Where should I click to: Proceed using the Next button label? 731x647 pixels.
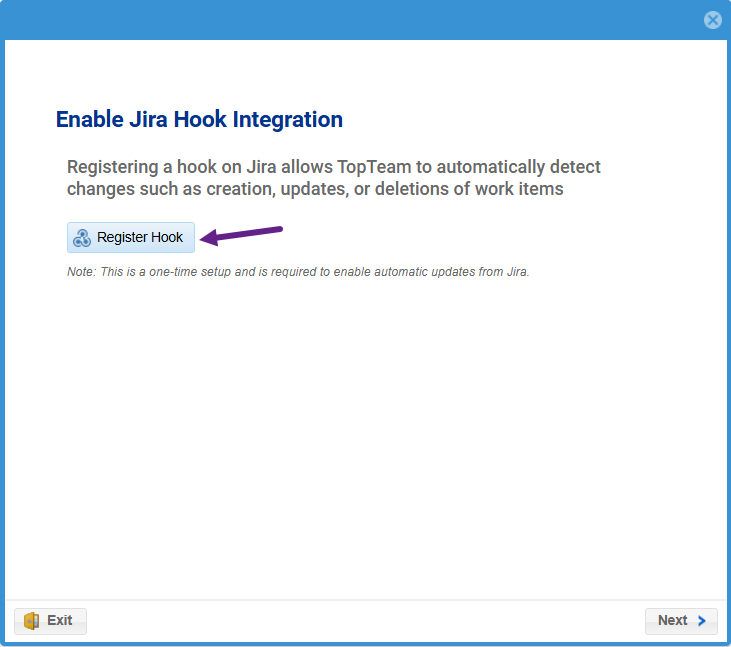click(672, 621)
